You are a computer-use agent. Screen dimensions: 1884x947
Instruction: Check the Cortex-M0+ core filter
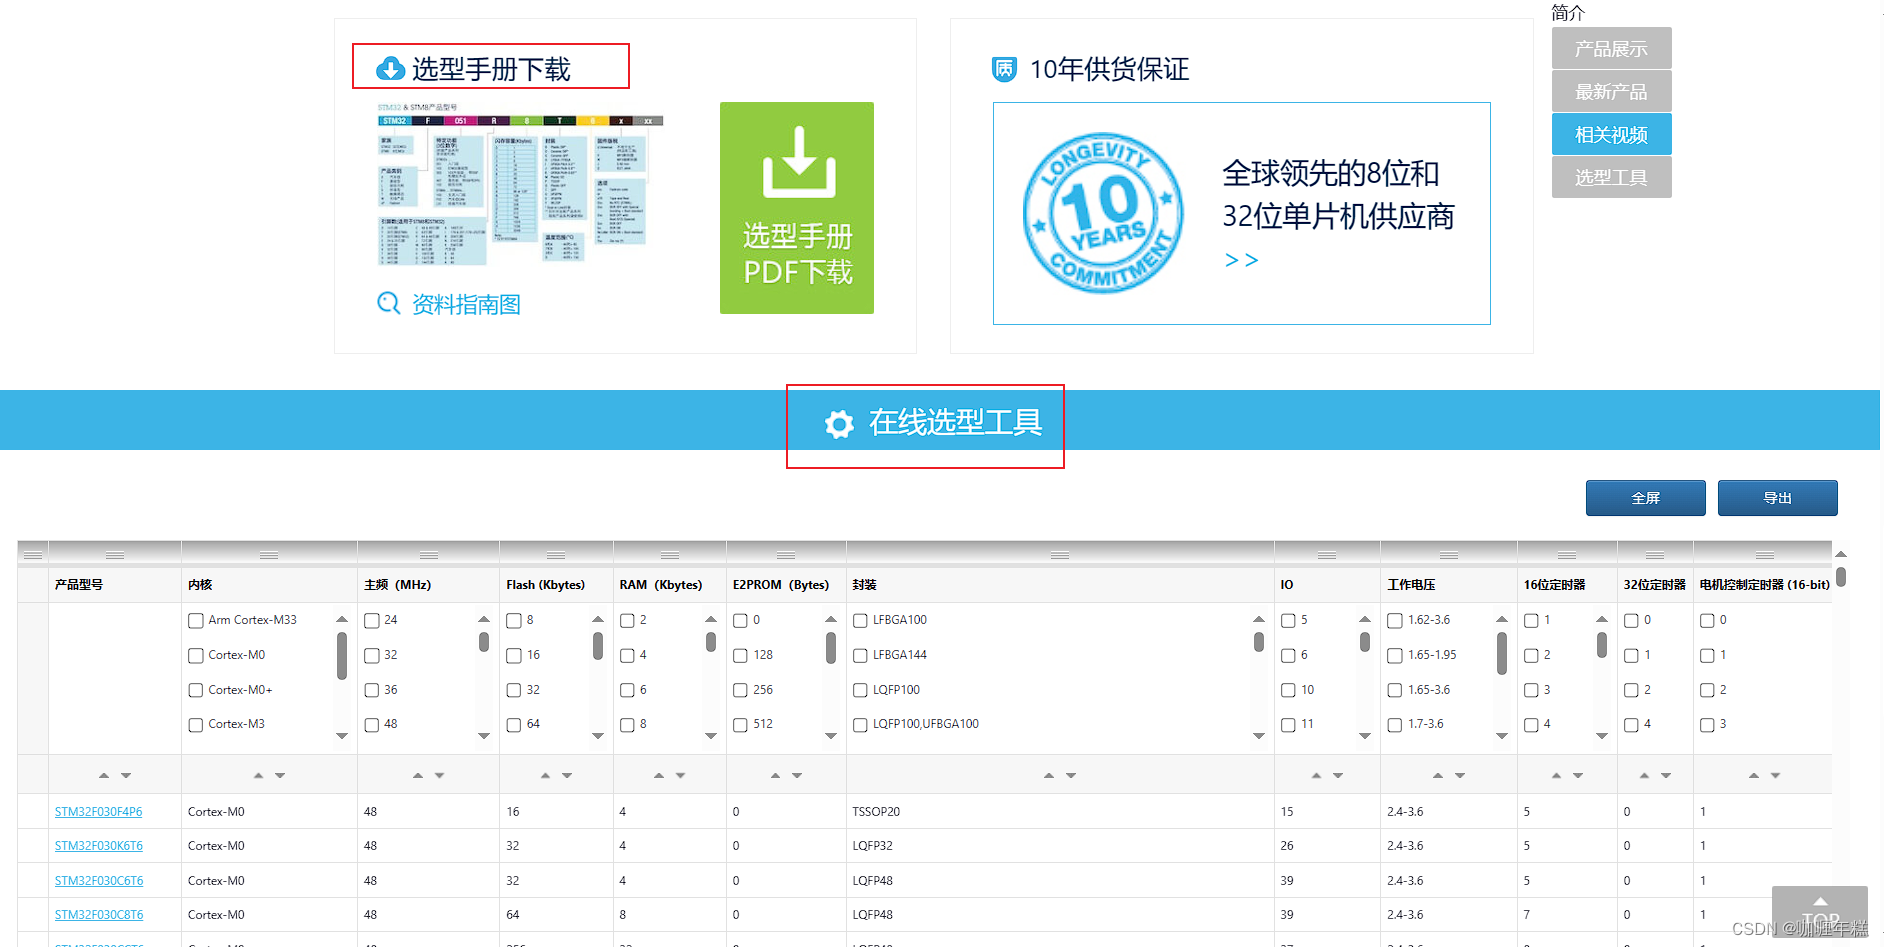pyautogui.click(x=196, y=690)
